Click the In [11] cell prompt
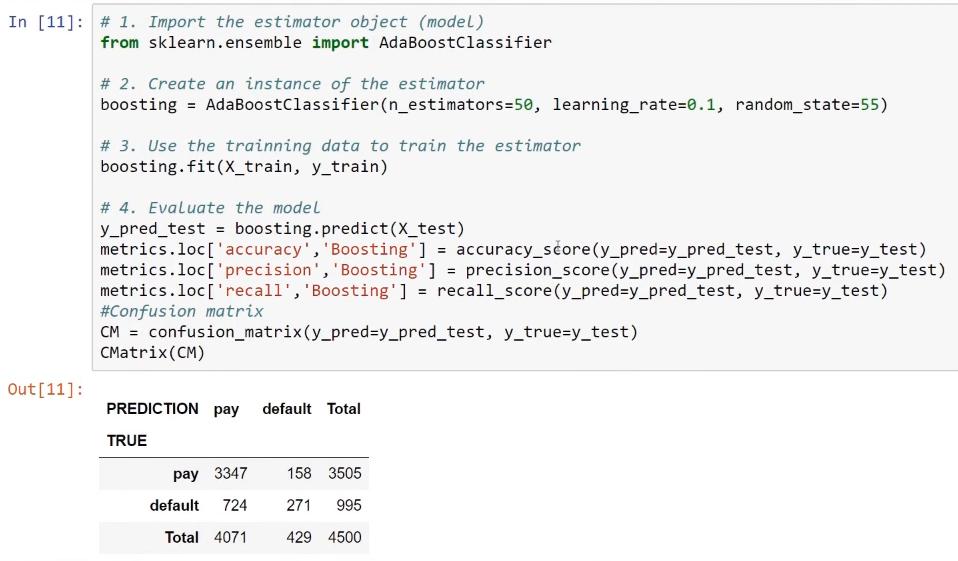 pyautogui.click(x=46, y=22)
